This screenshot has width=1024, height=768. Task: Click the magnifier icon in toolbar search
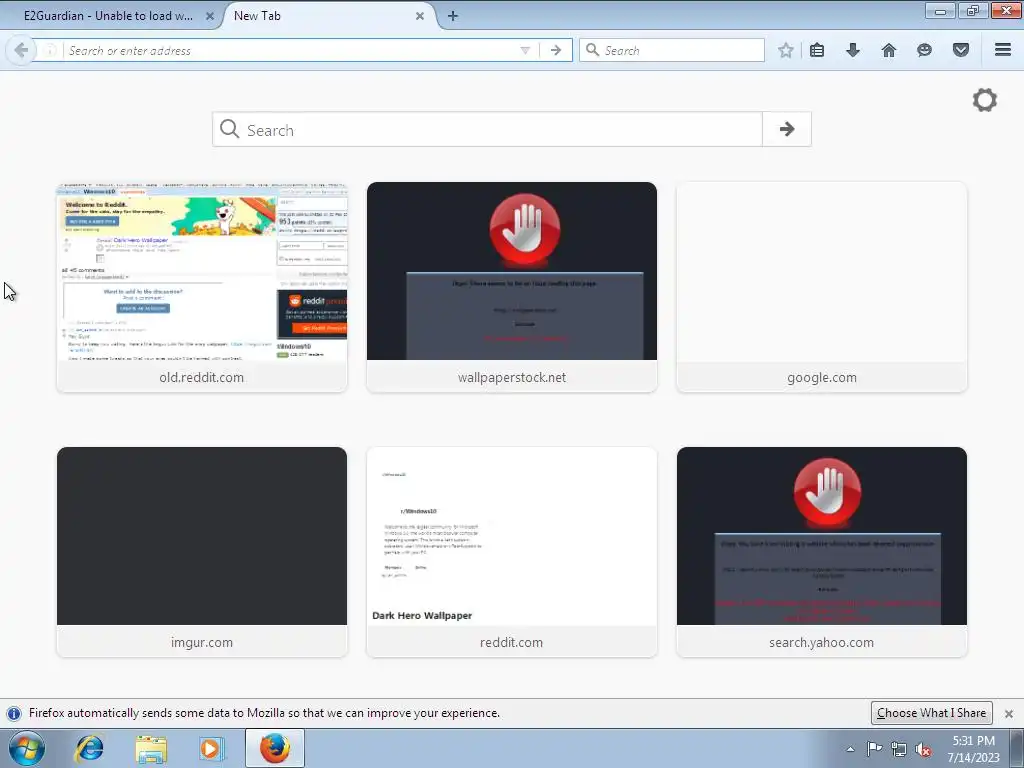[592, 50]
